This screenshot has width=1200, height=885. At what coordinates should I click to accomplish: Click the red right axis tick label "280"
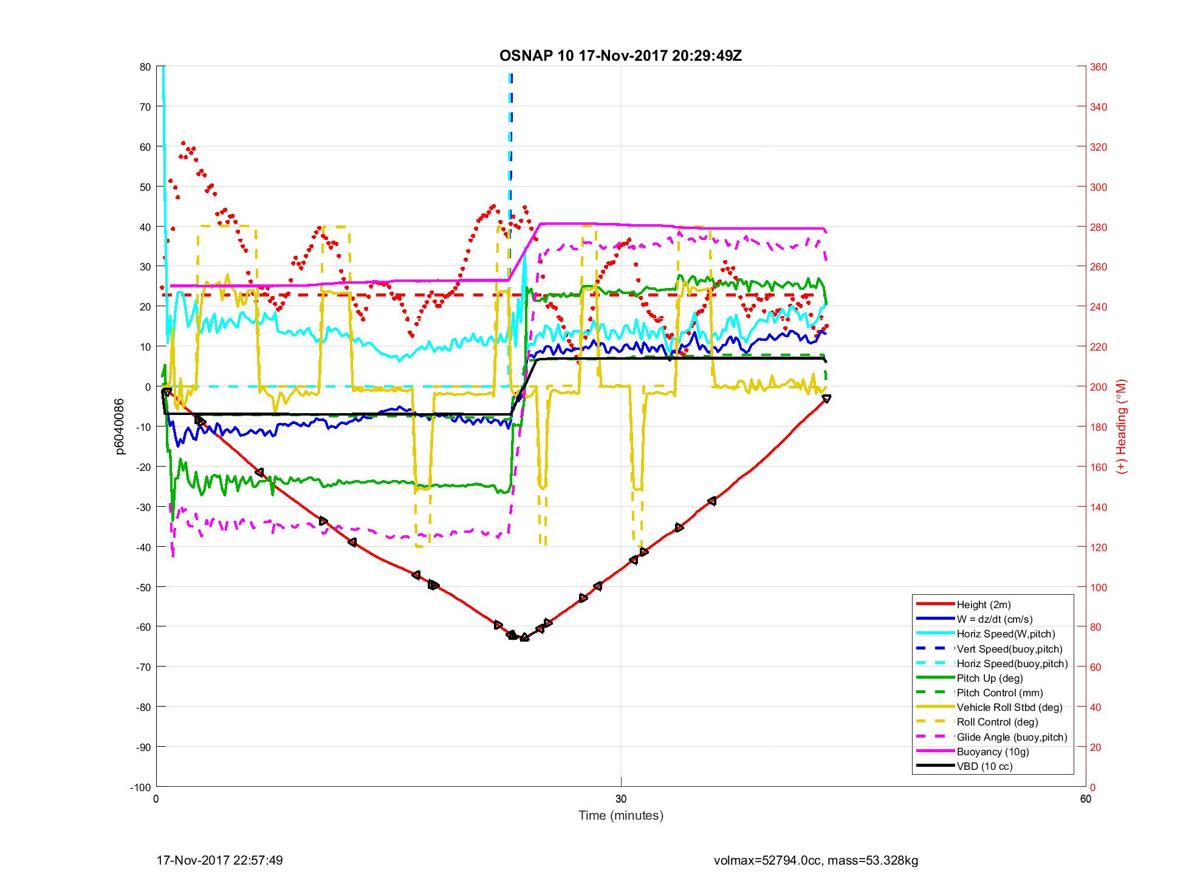click(1100, 227)
